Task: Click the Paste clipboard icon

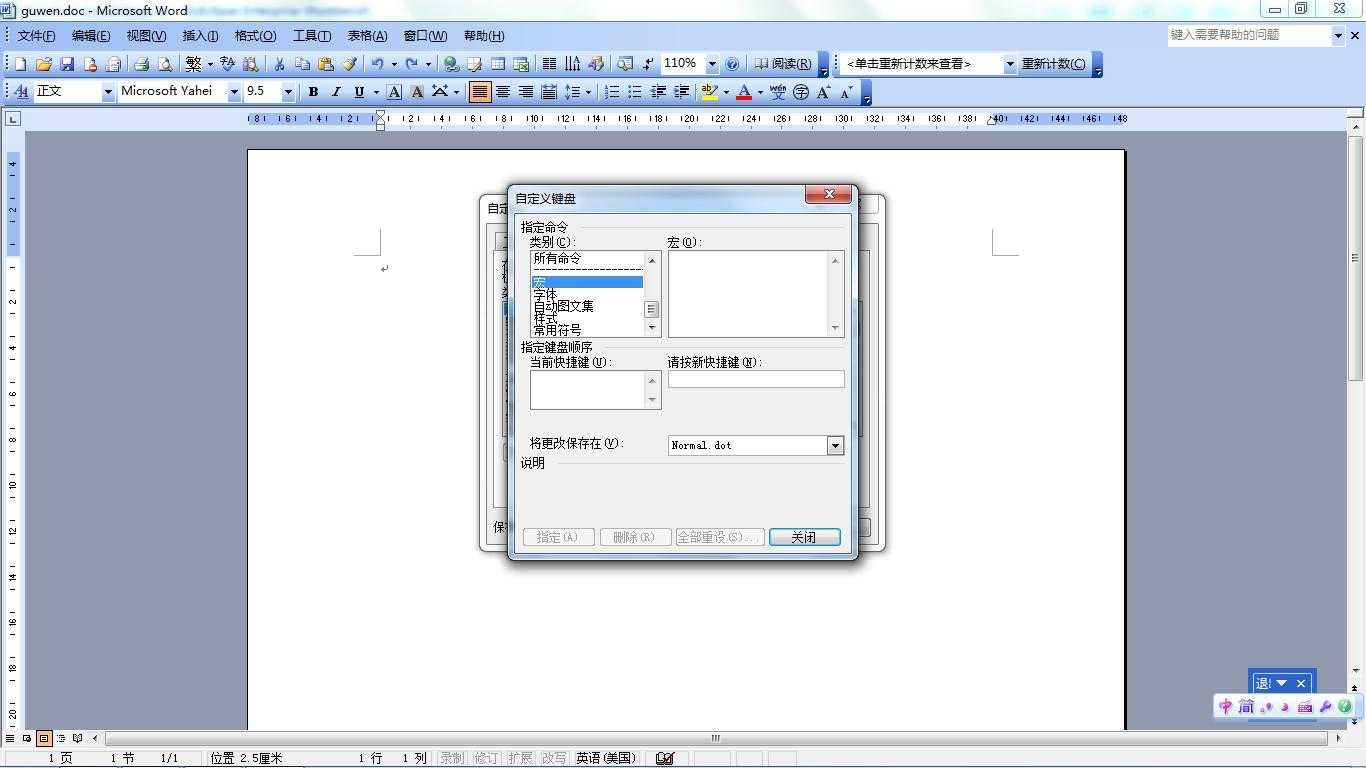Action: coord(325,64)
